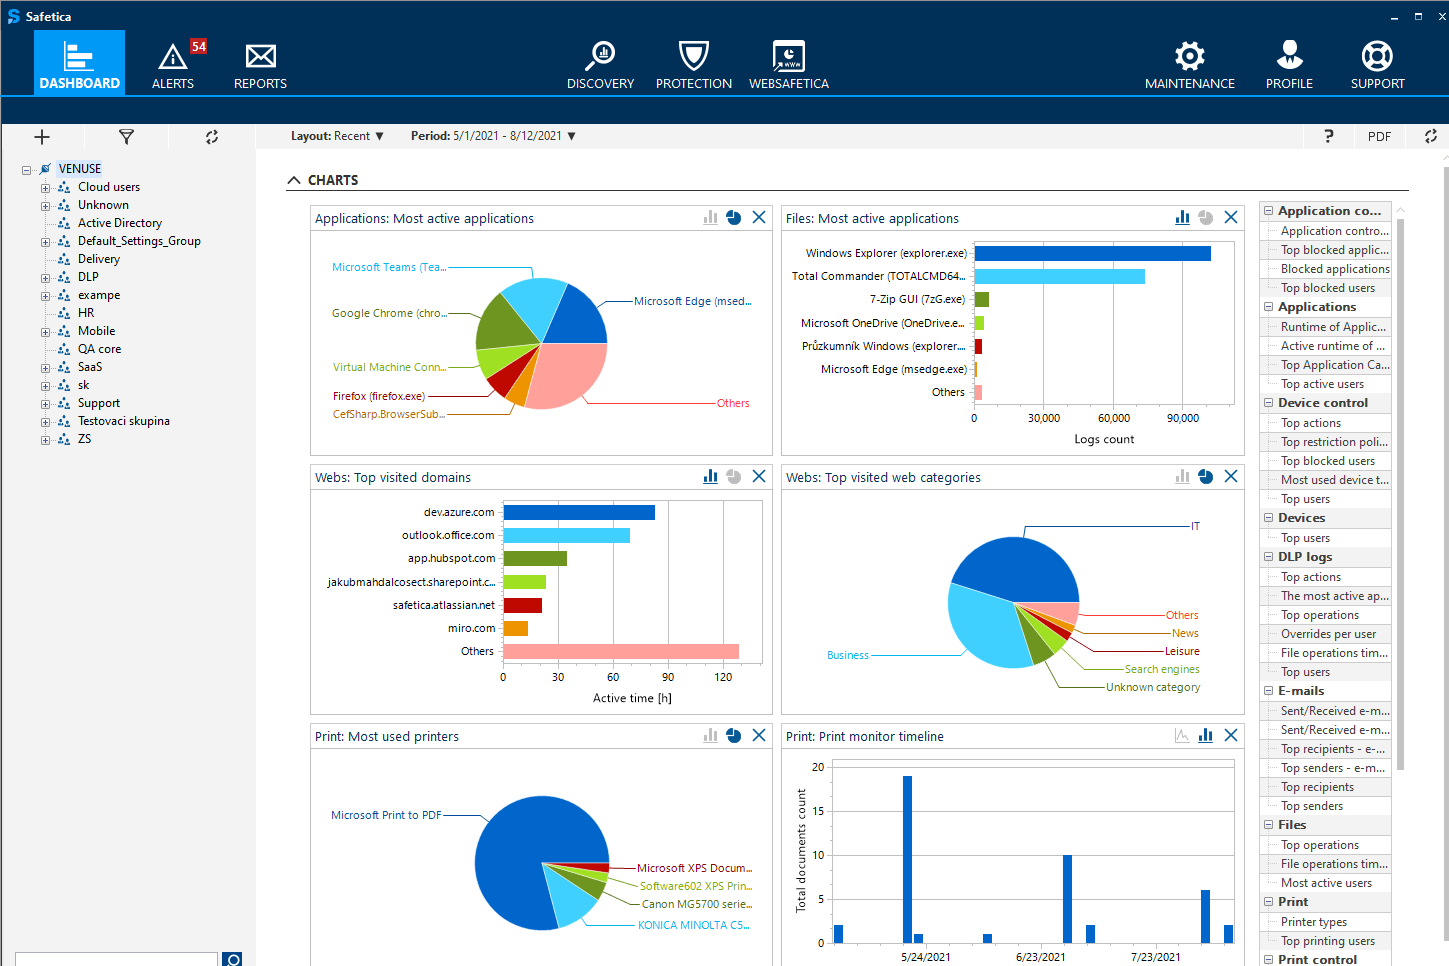This screenshot has height=966, width=1449.
Task: Open the Reports envelope icon
Action: 260,56
